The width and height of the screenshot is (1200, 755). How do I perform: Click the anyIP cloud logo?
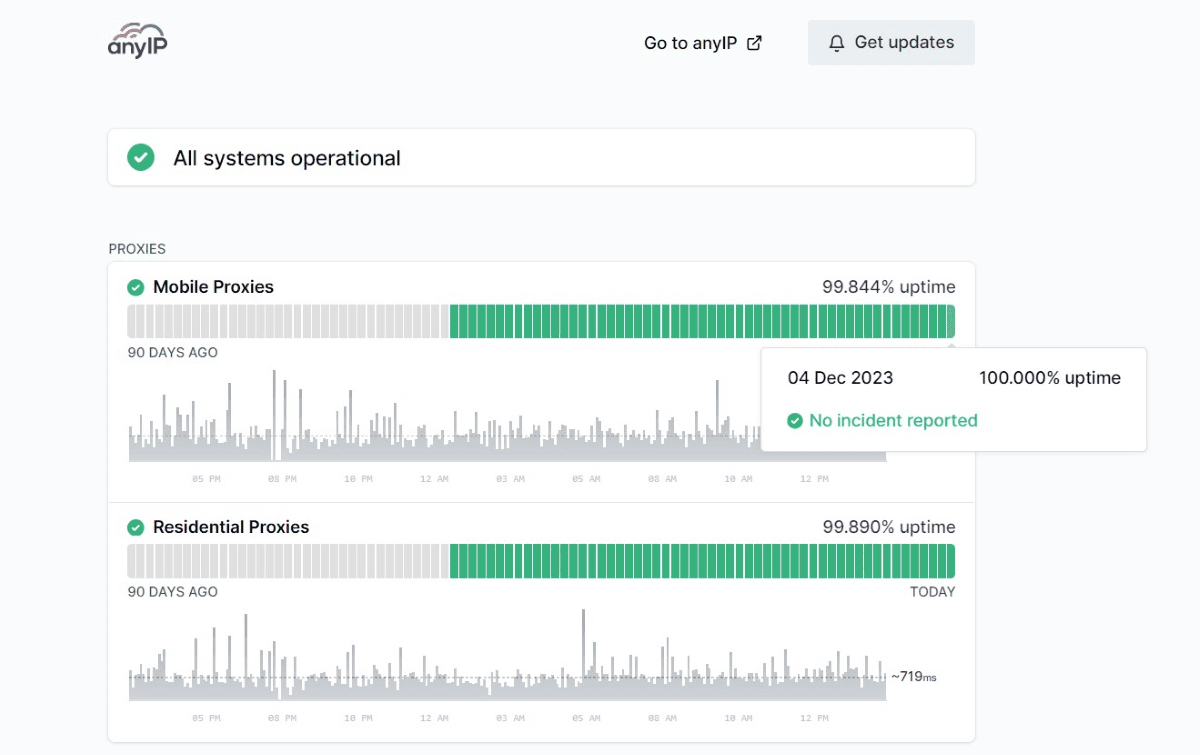137,41
